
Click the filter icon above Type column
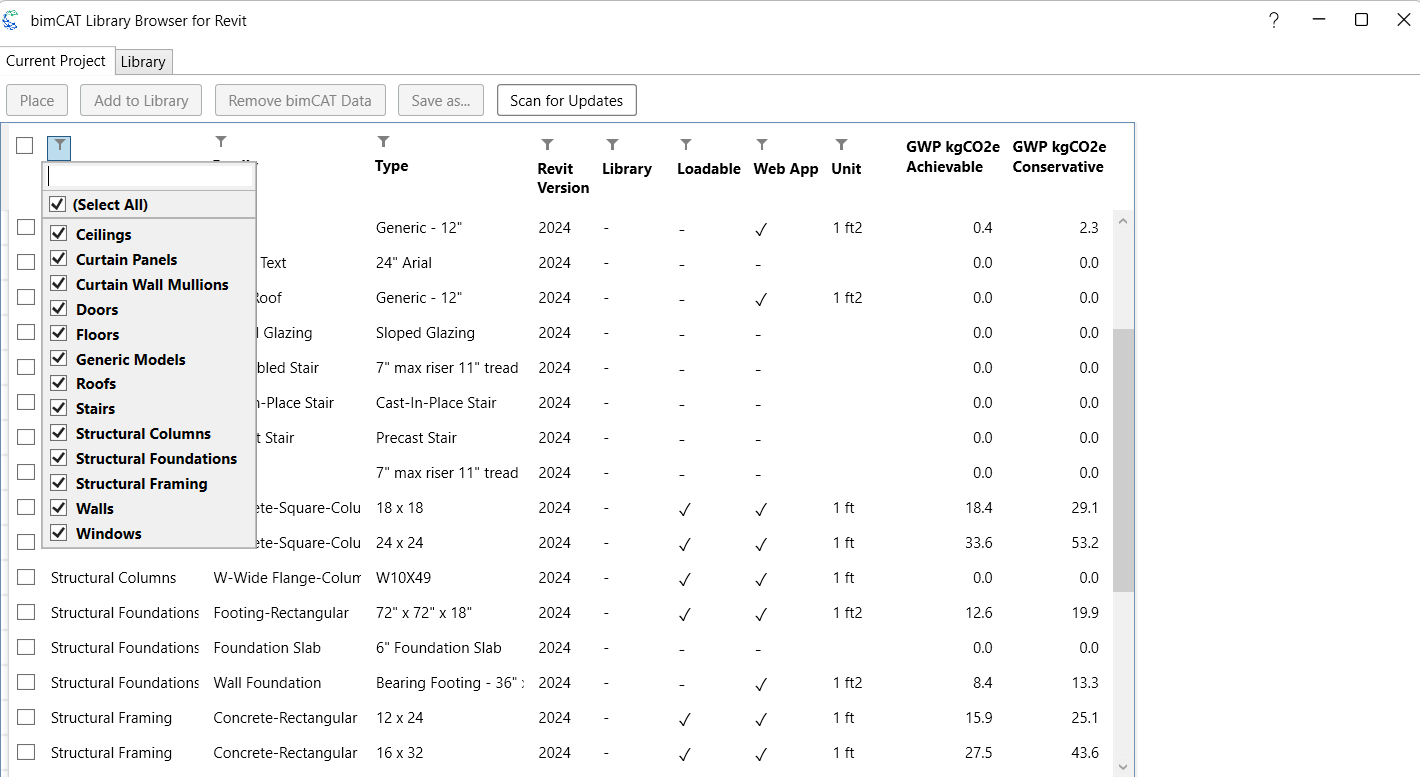pos(383,142)
